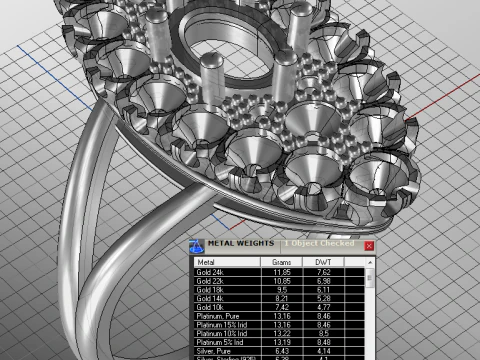
Task: Select the 'Platinum 15% Irid' row name
Action: 222,325
